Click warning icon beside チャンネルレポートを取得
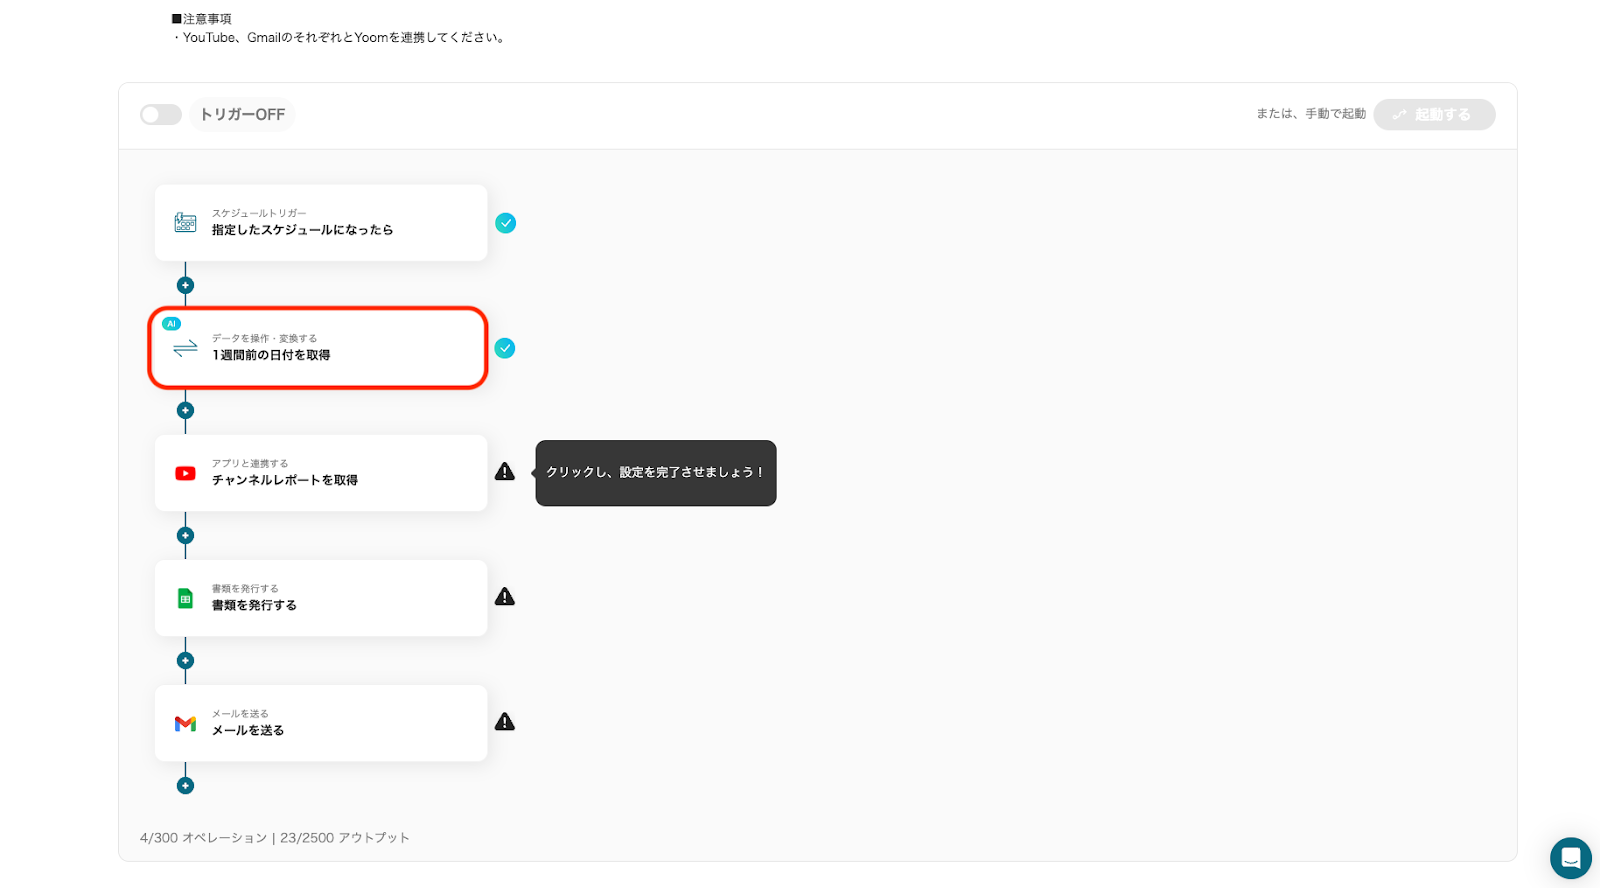Image resolution: width=1600 pixels, height=888 pixels. [x=505, y=472]
